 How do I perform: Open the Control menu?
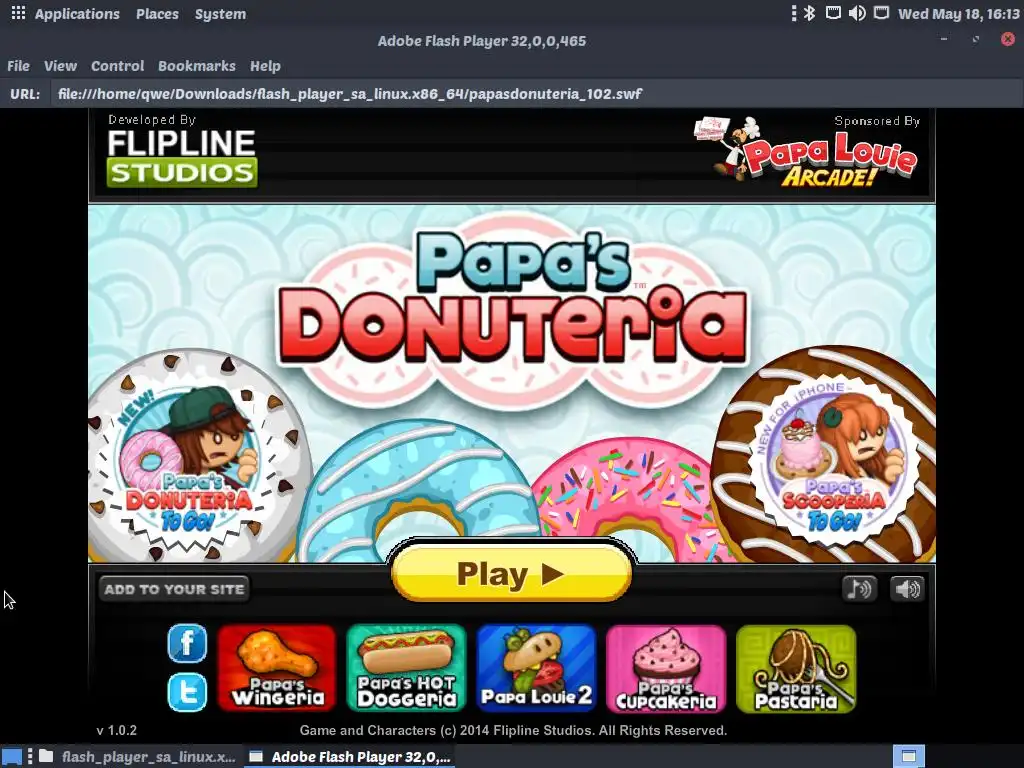[x=118, y=66]
